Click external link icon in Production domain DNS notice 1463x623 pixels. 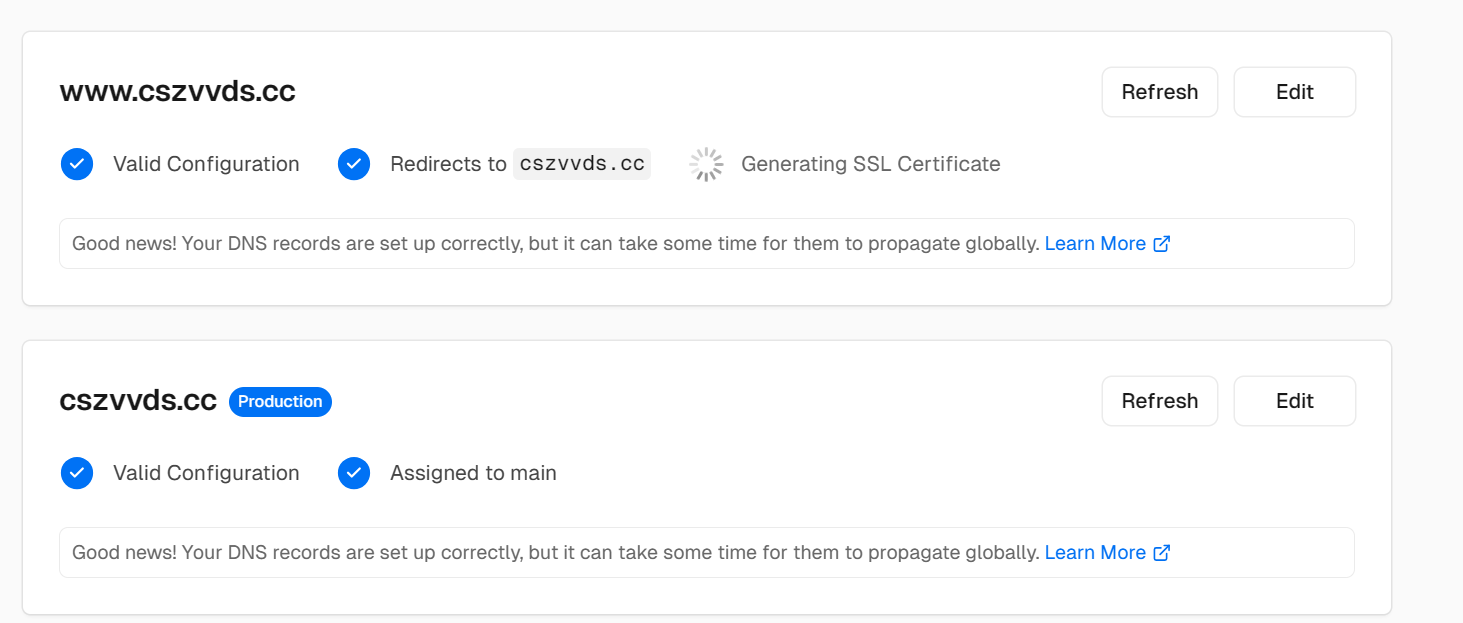point(1162,553)
